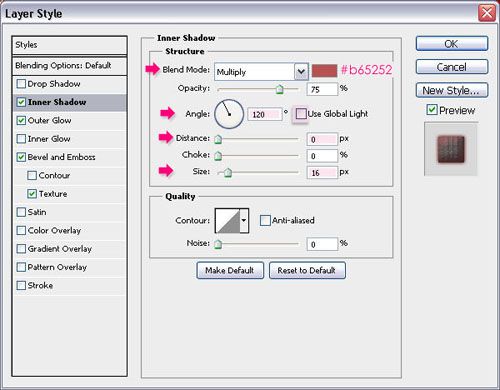Open the Blend Mode dropdown

click(x=261, y=71)
